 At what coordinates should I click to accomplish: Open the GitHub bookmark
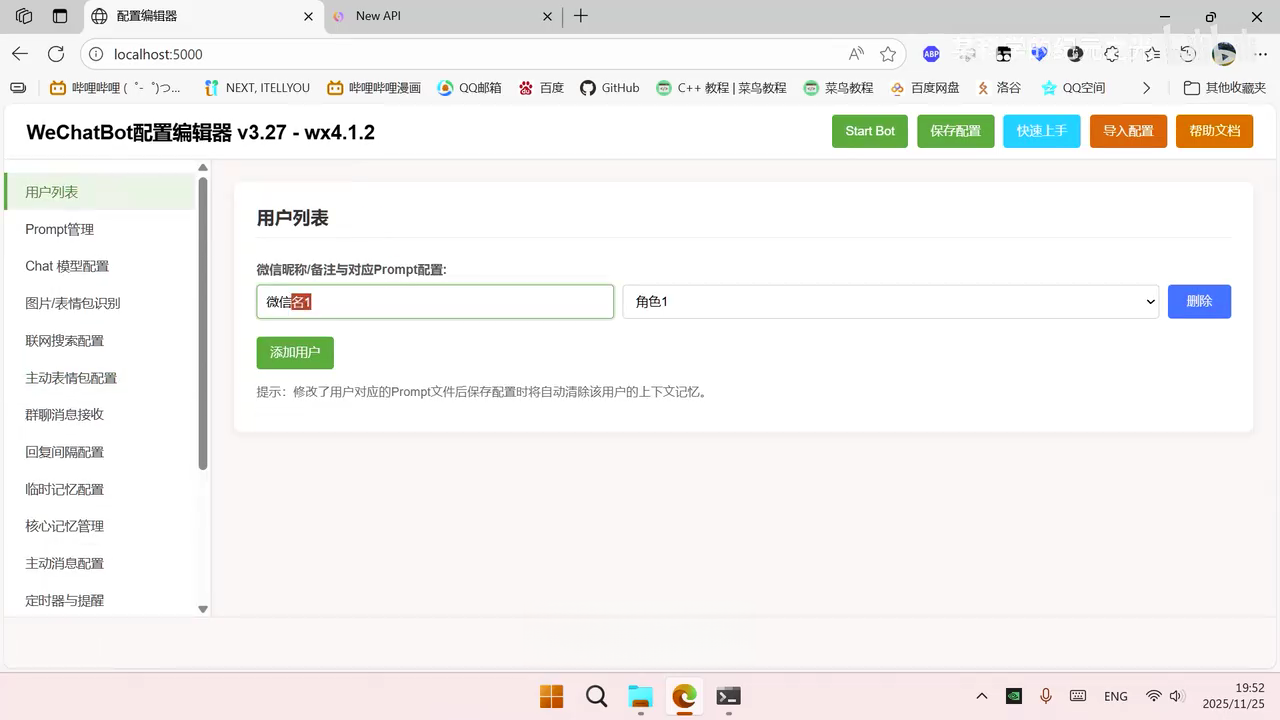tap(609, 88)
